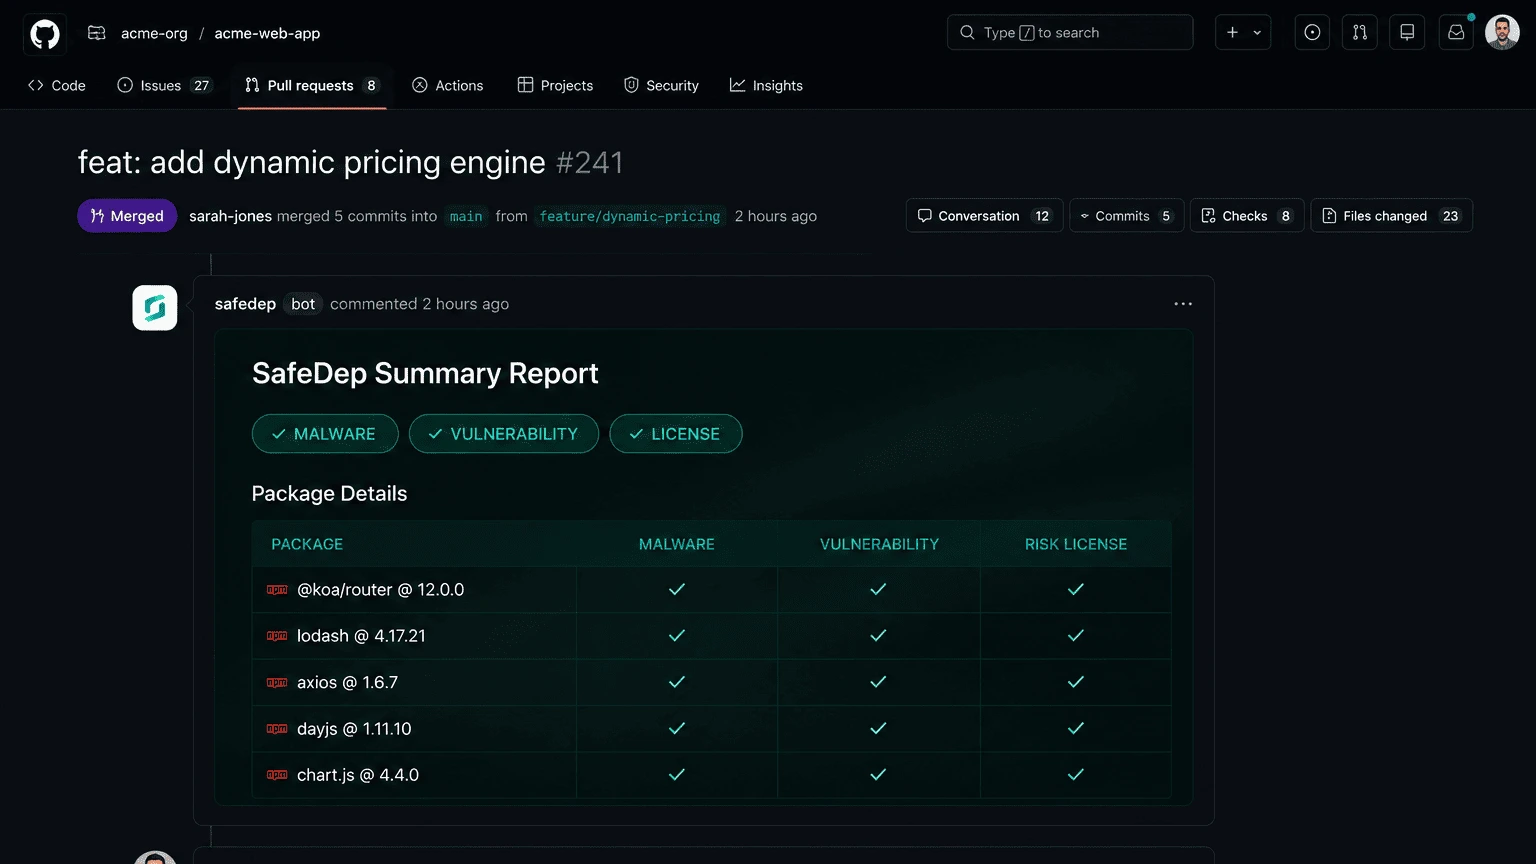This screenshot has height=864, width=1536.
Task: Click the VULNERABILITY column header
Action: point(879,544)
